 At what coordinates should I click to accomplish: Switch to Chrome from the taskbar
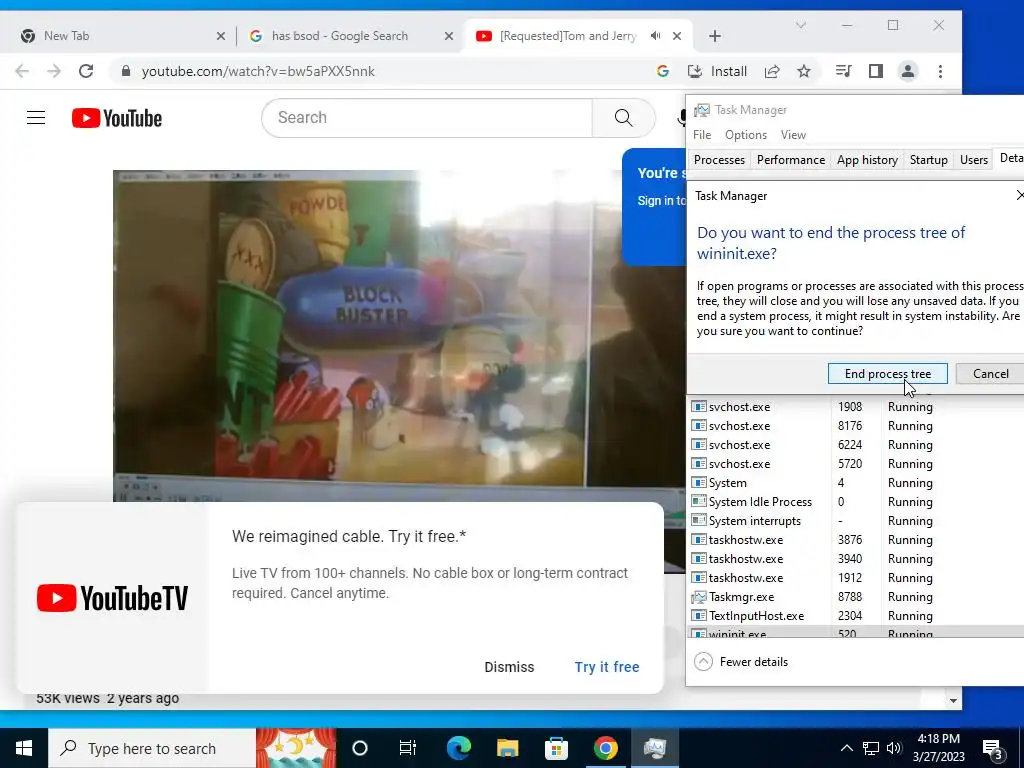[605, 748]
